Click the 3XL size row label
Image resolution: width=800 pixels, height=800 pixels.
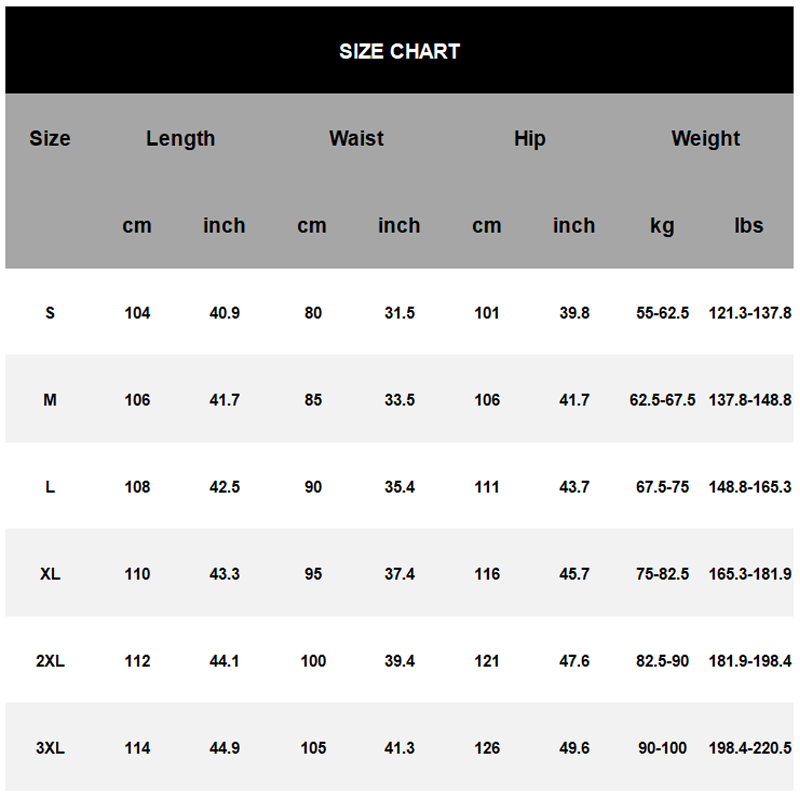point(50,748)
